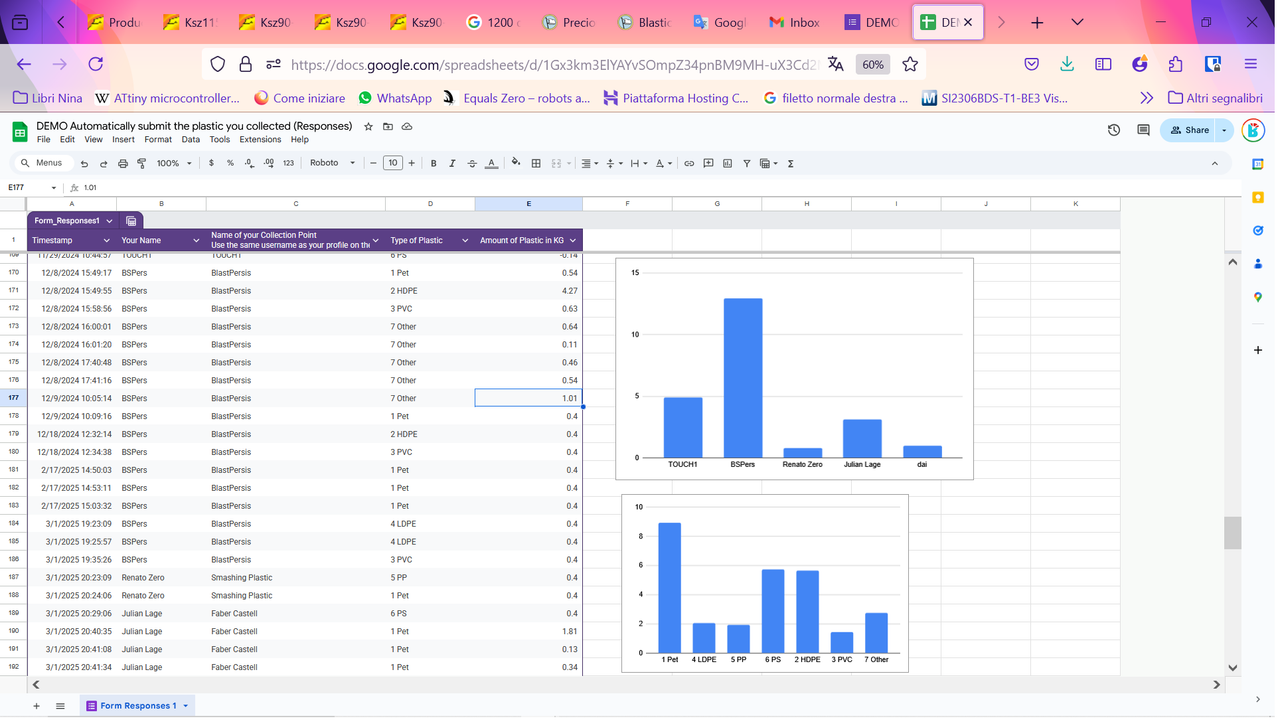Toggle italic formatting
This screenshot has height=728, width=1280.
point(452,163)
